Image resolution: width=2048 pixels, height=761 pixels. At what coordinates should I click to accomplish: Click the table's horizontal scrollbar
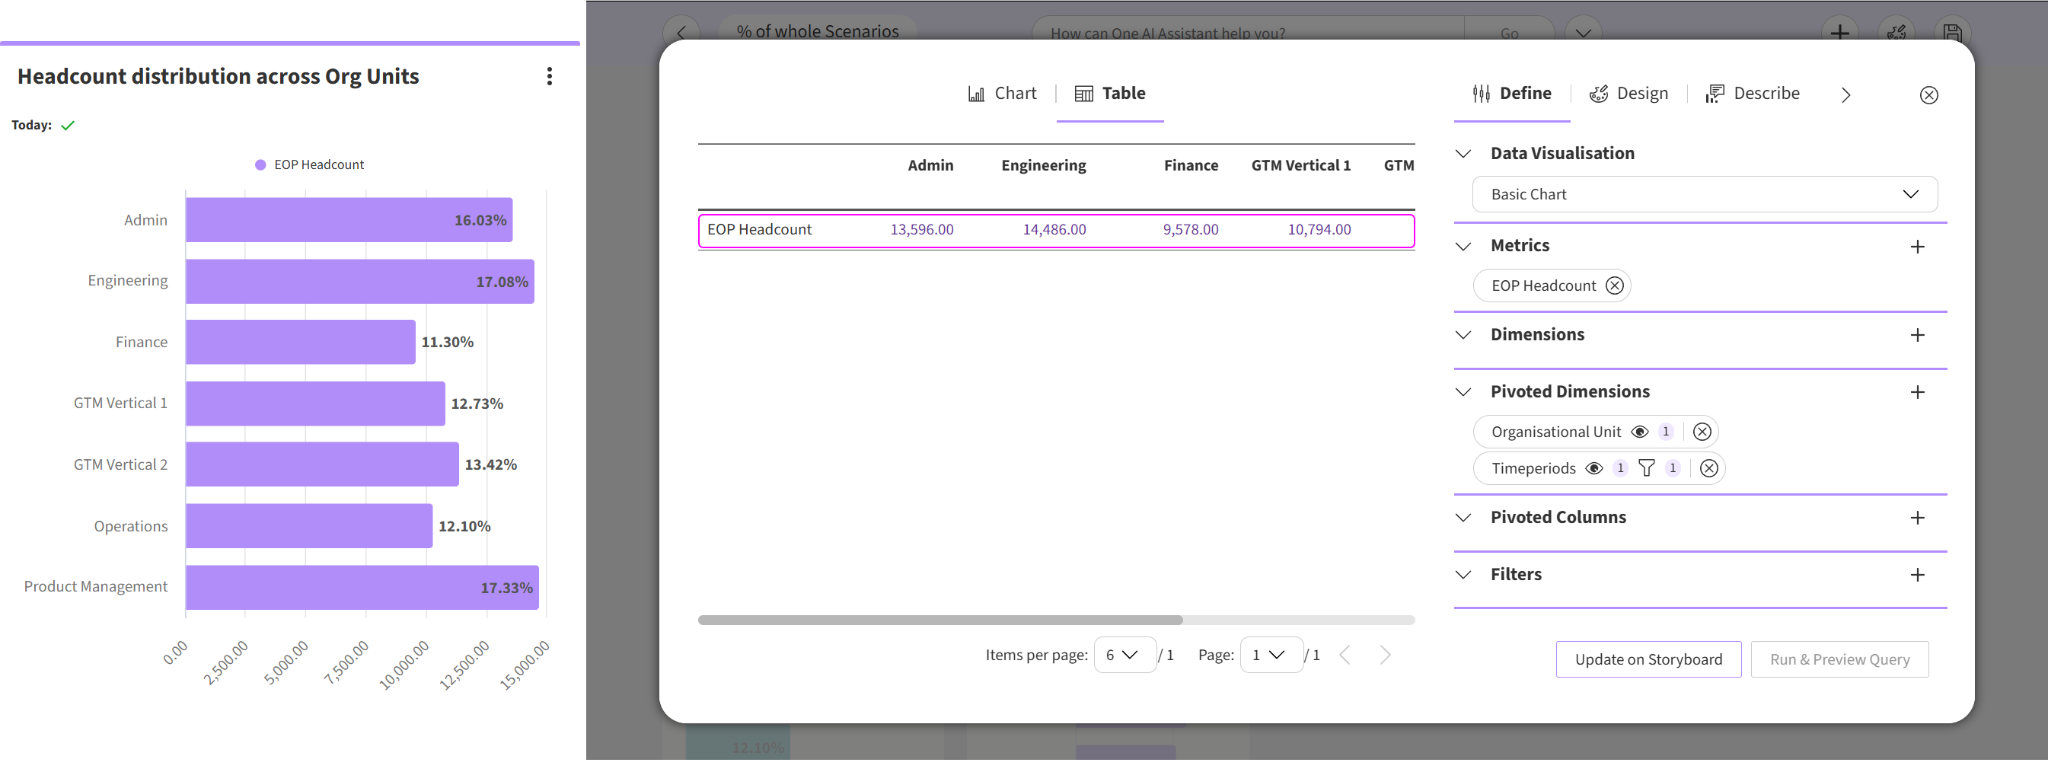click(x=940, y=620)
